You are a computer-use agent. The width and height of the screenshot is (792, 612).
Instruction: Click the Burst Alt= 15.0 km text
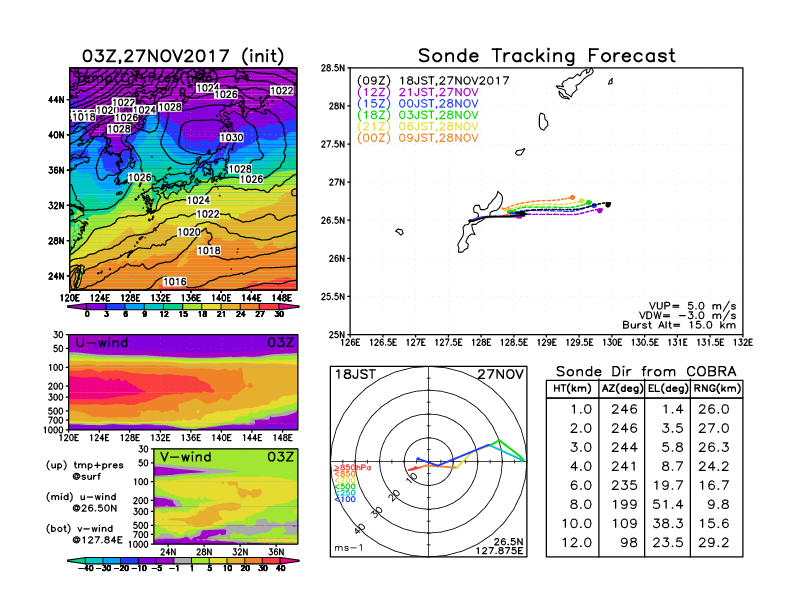[688, 326]
